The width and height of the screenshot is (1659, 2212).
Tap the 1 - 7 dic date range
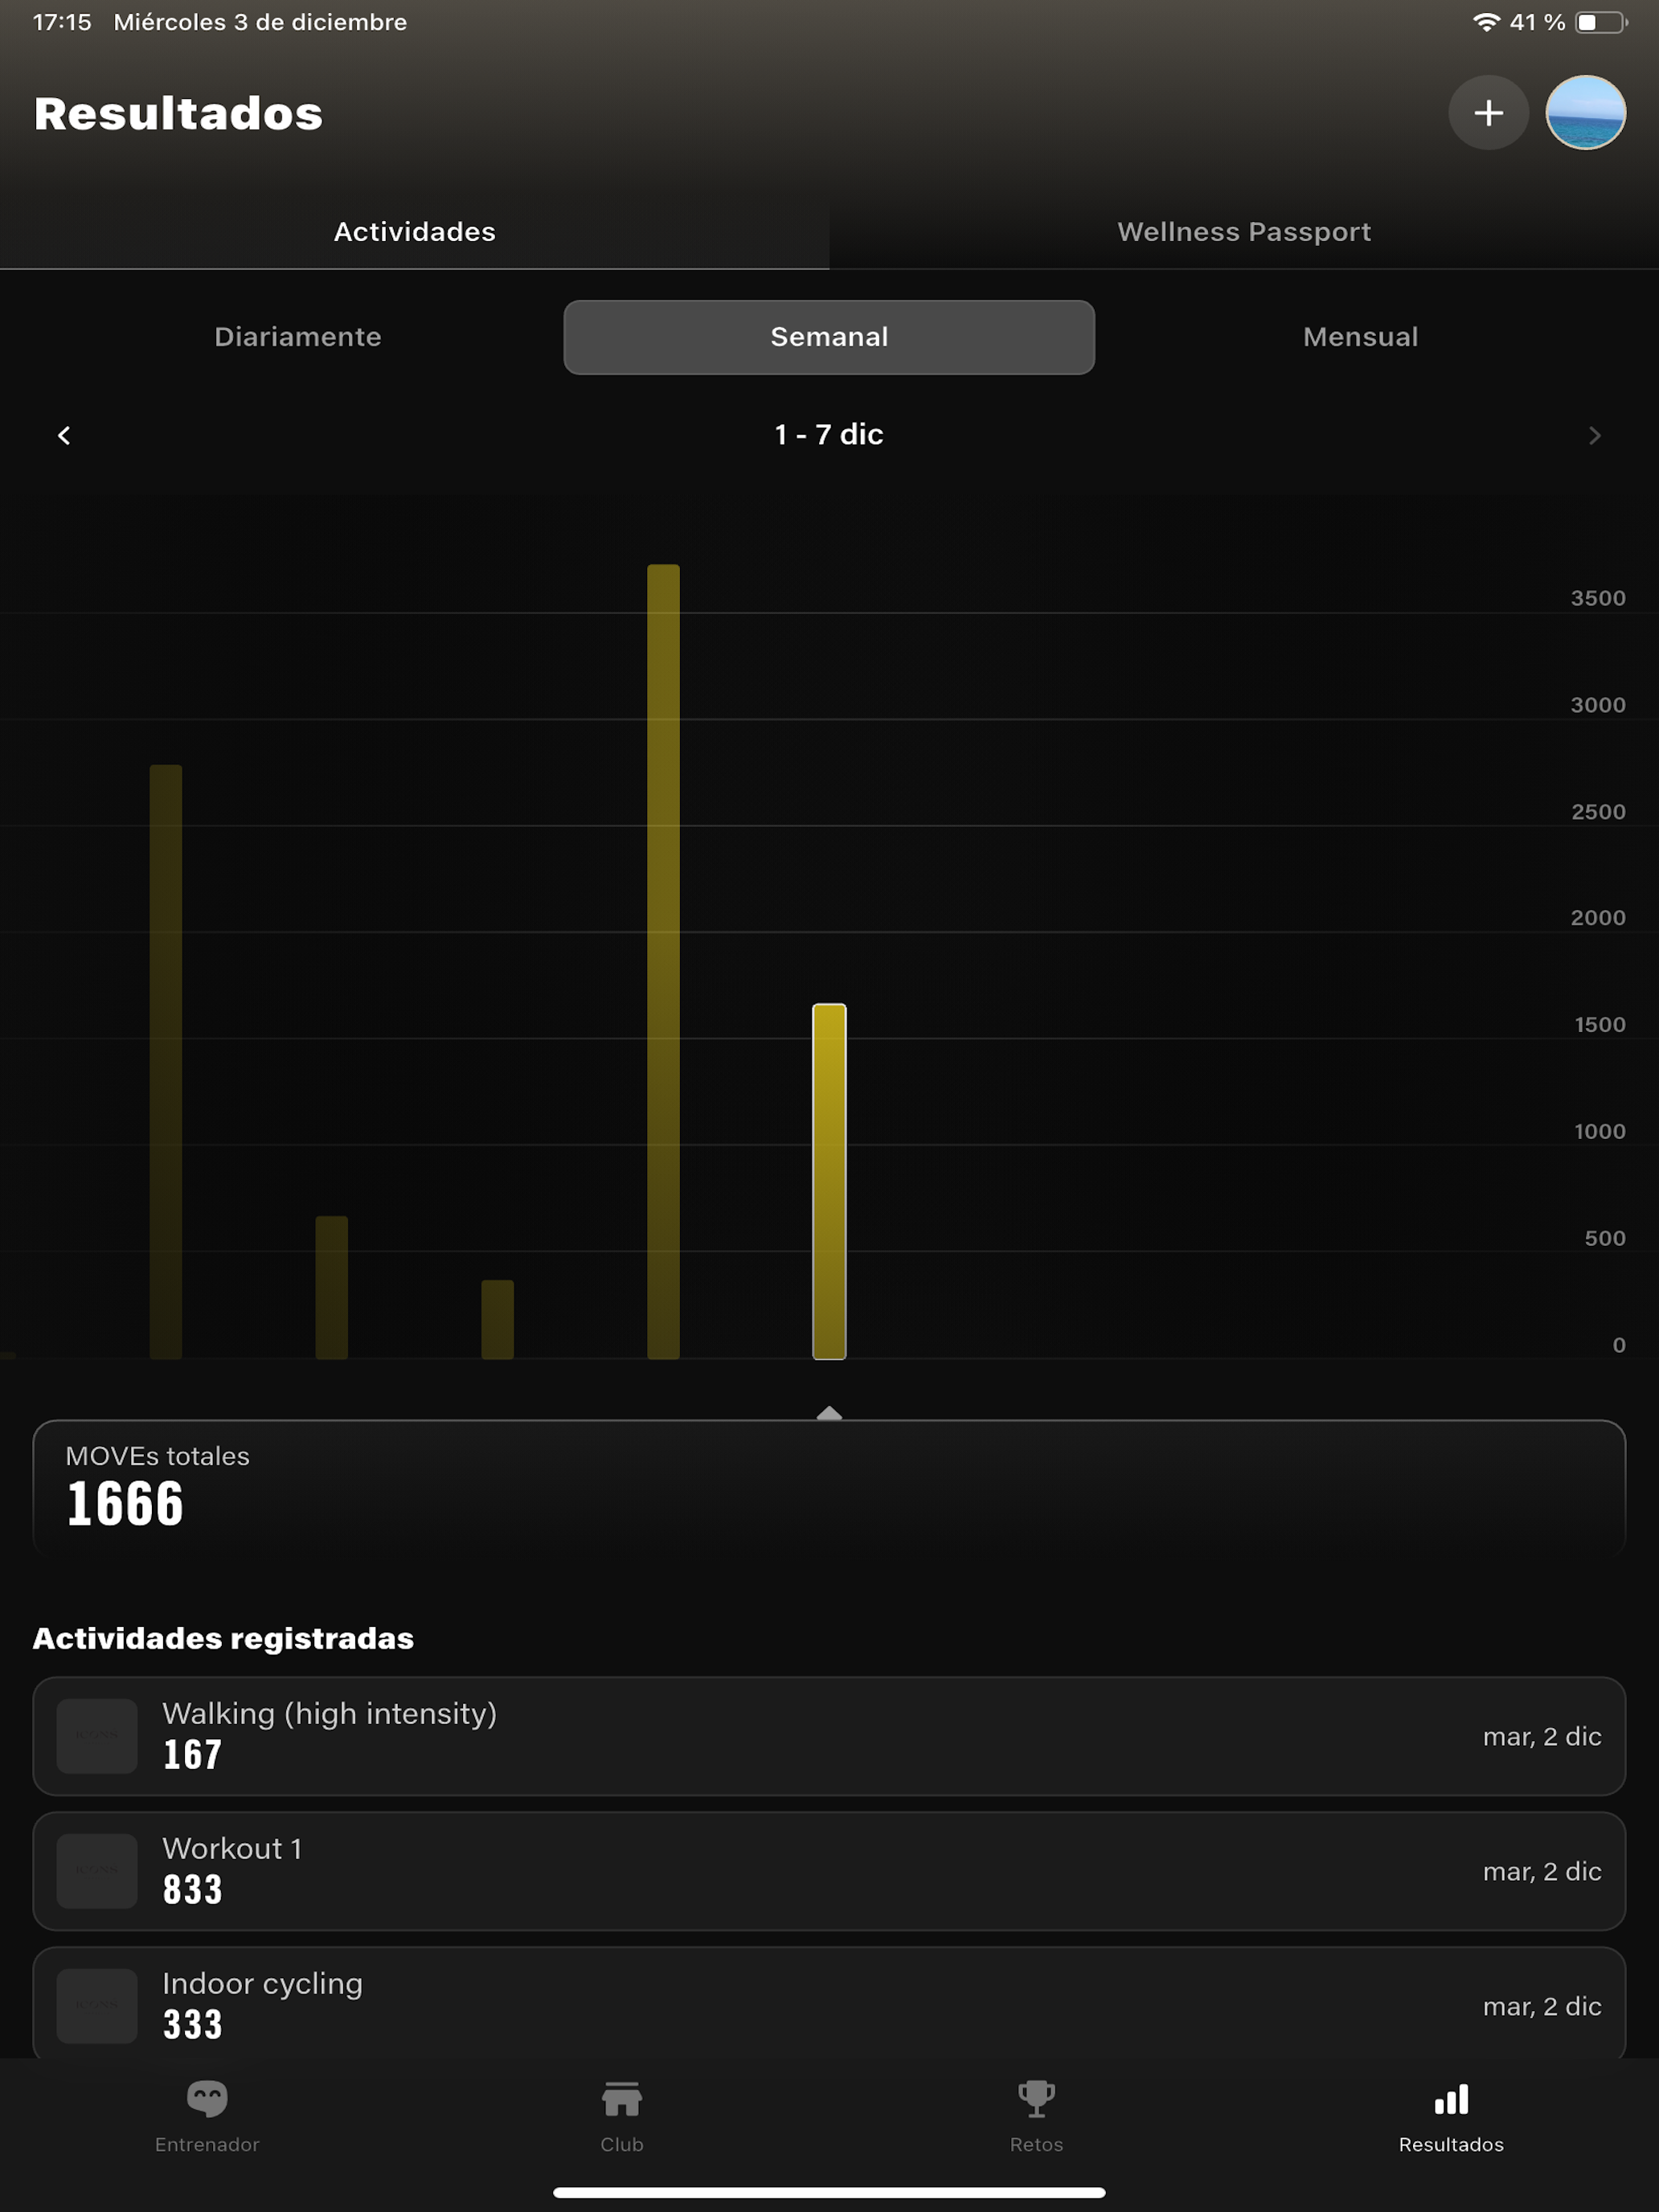[x=829, y=434]
